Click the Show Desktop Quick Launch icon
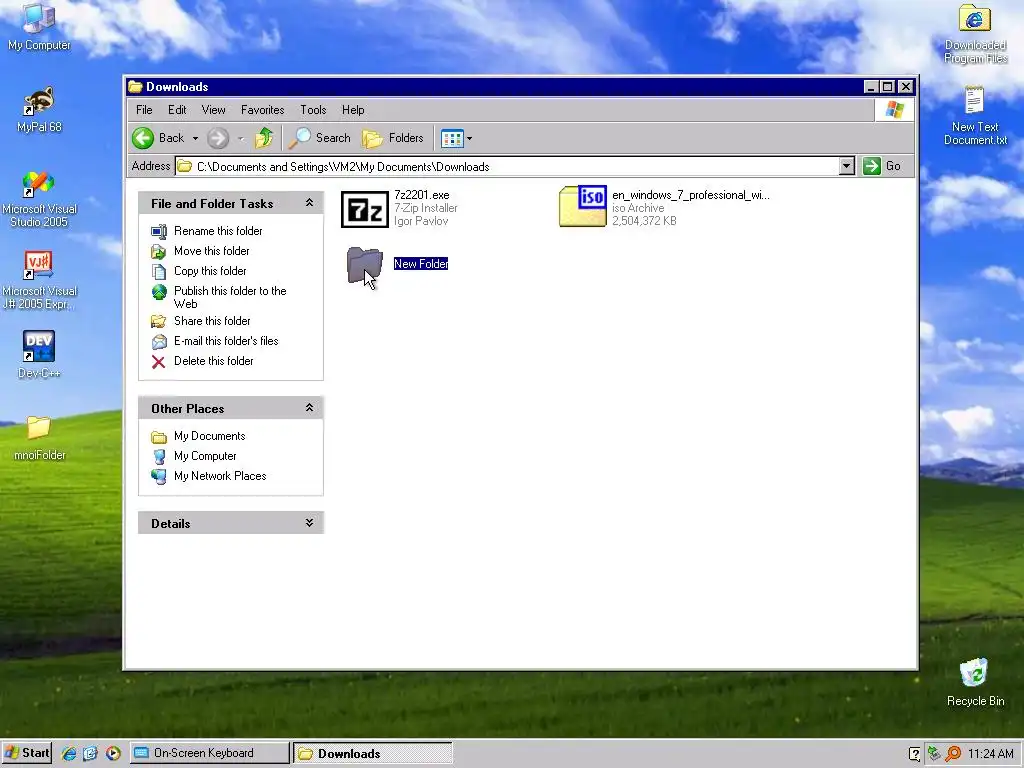Image resolution: width=1024 pixels, height=768 pixels. click(x=90, y=753)
